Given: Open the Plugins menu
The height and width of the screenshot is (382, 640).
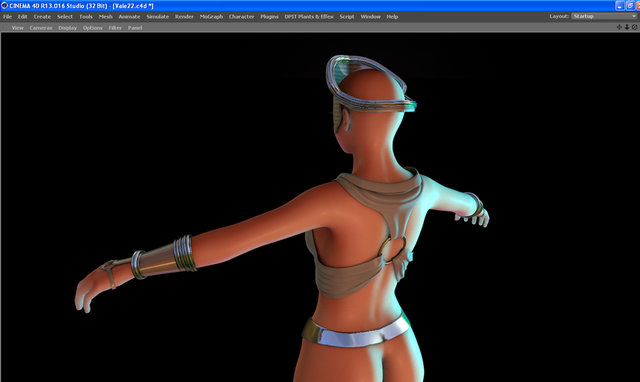Looking at the screenshot, I should click(269, 17).
